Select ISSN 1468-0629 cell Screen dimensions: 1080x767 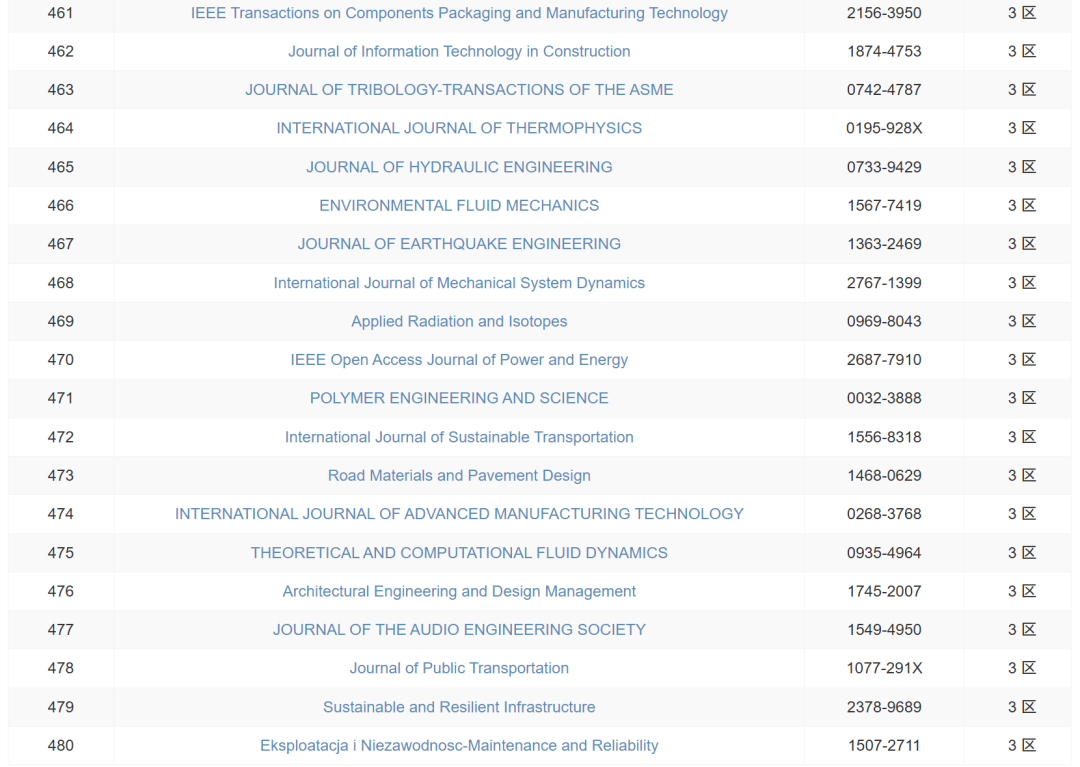click(884, 476)
